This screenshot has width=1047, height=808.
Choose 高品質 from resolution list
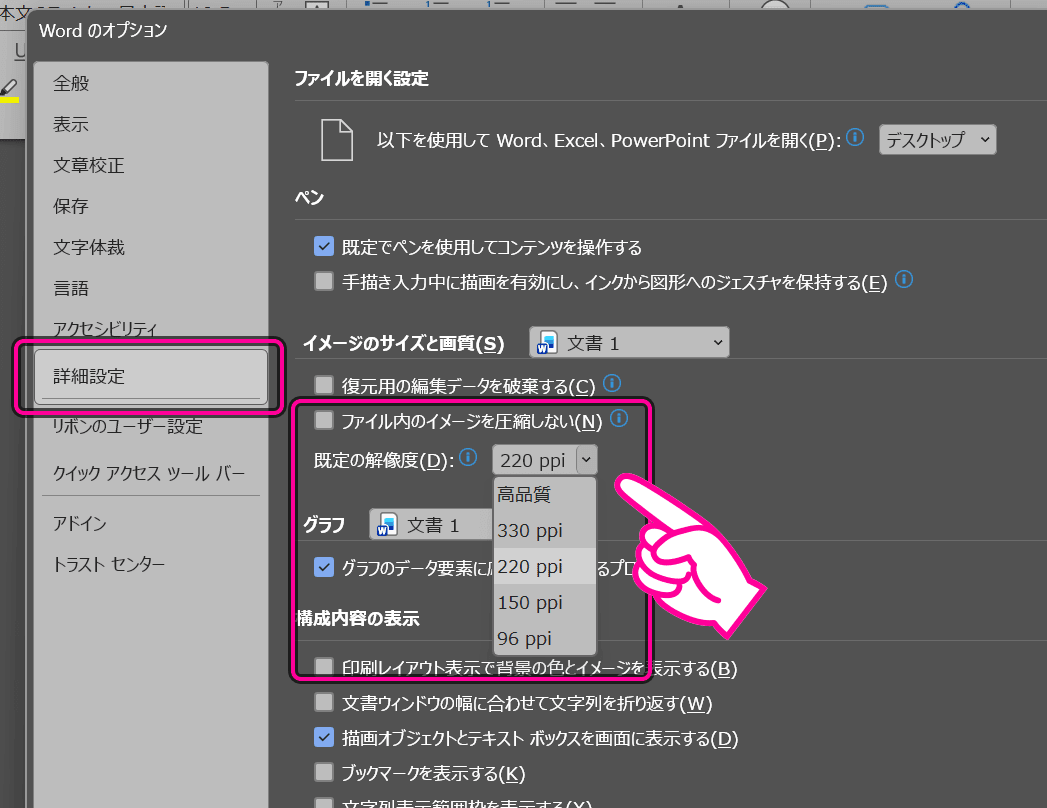pyautogui.click(x=544, y=495)
